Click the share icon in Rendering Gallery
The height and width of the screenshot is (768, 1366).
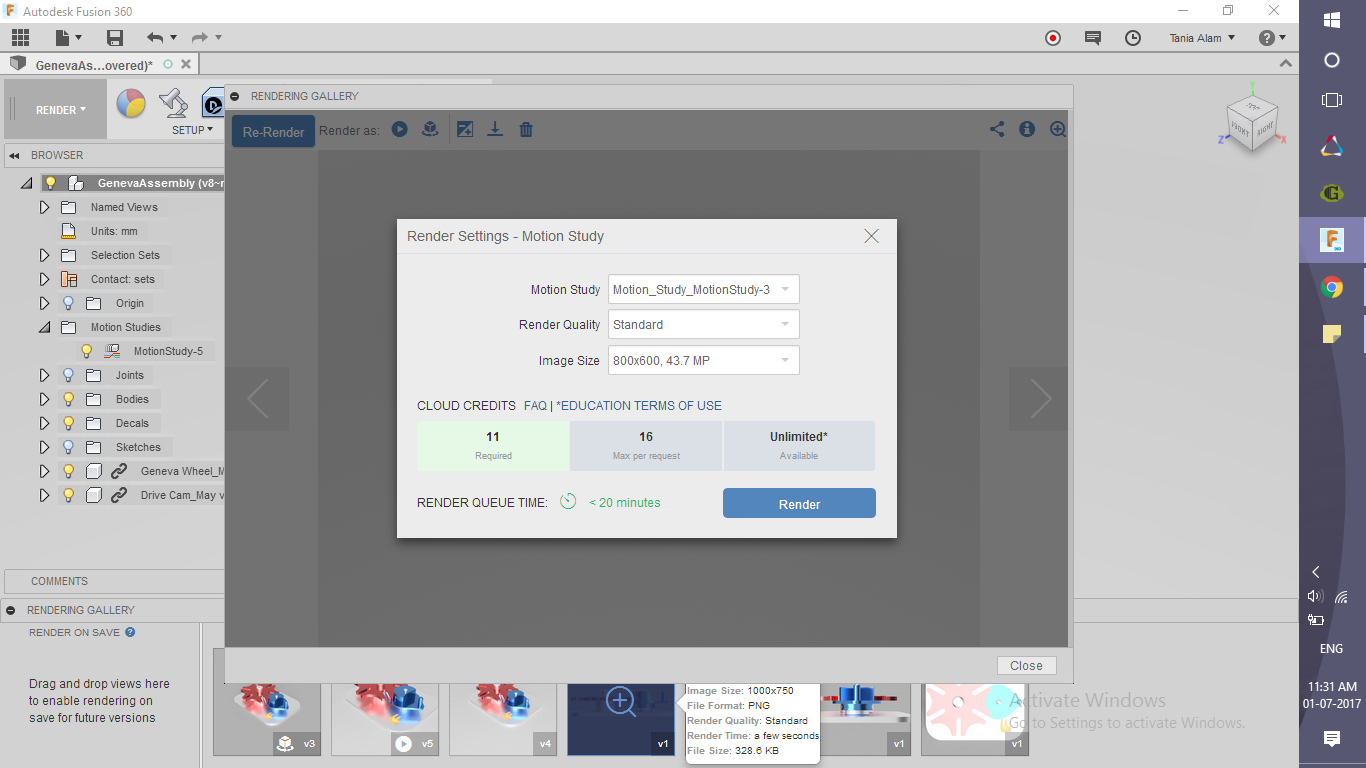(997, 129)
